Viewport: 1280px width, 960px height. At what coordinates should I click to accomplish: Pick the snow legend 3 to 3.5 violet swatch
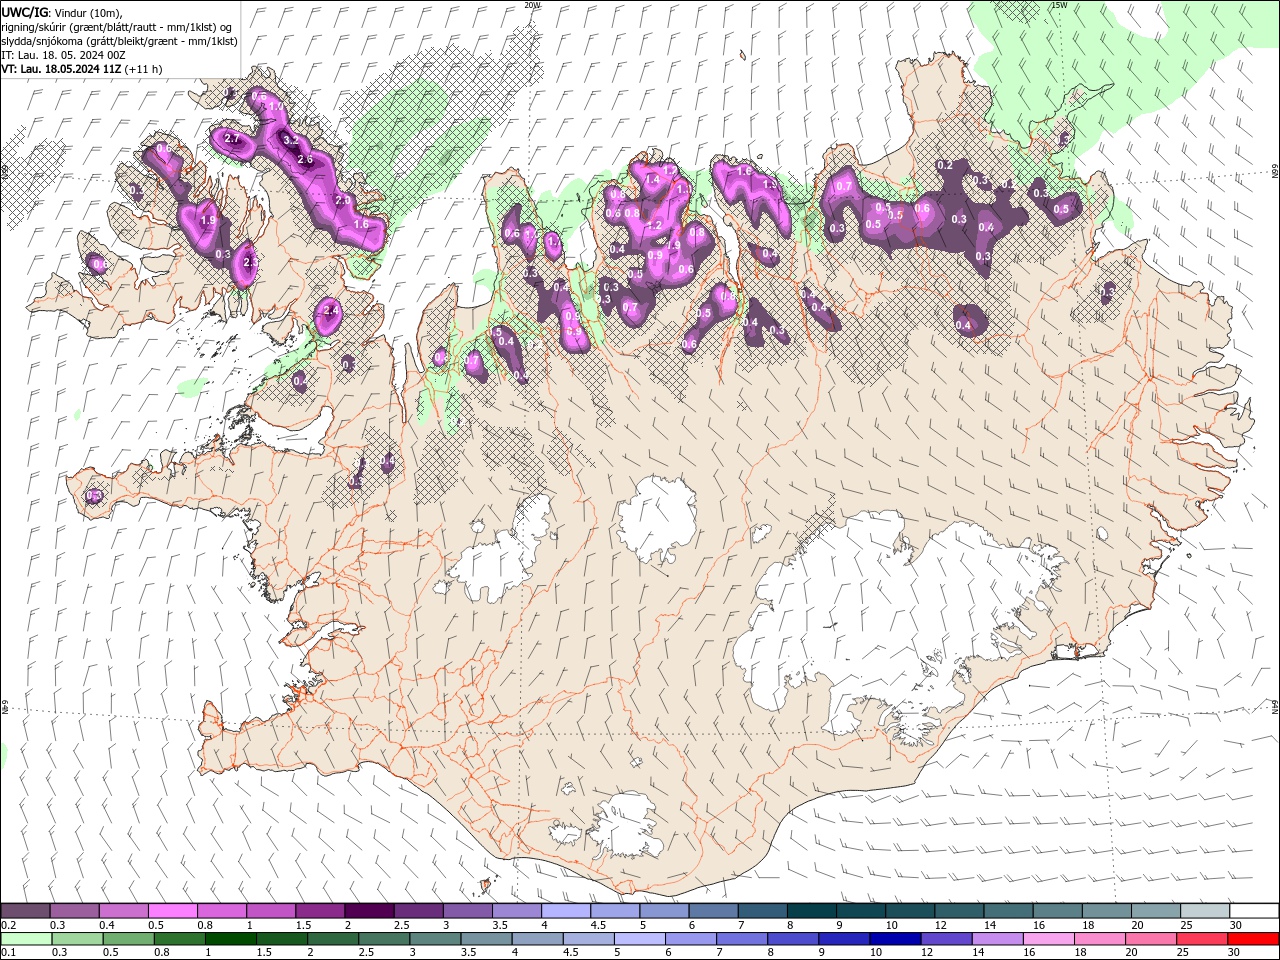(466, 911)
